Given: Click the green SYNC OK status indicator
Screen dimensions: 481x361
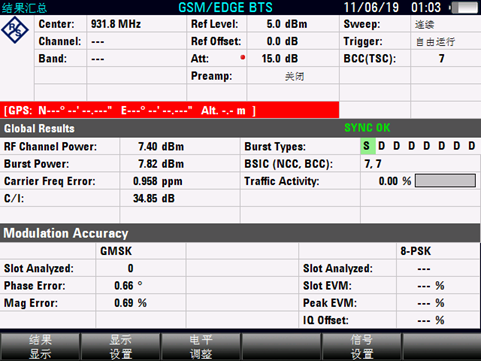Looking at the screenshot, I should pos(367,128).
